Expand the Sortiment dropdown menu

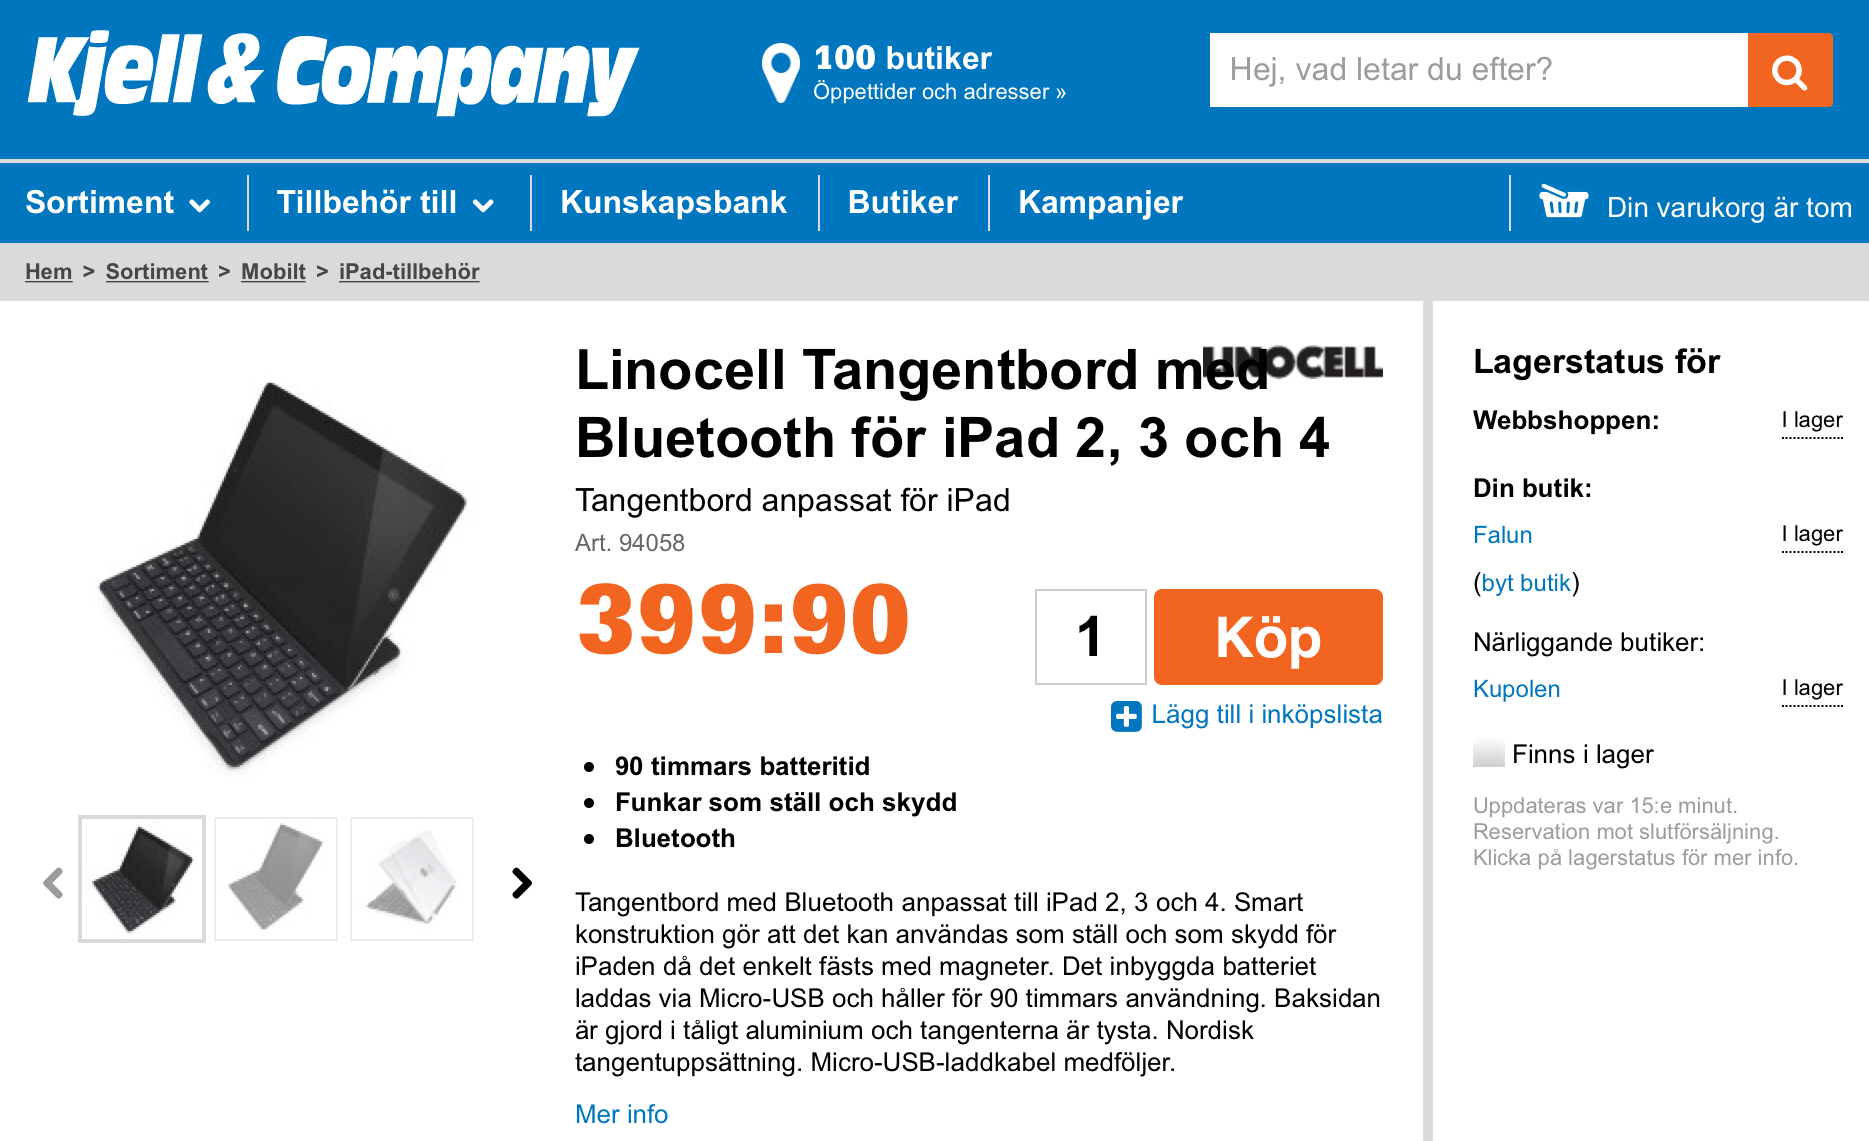point(118,203)
